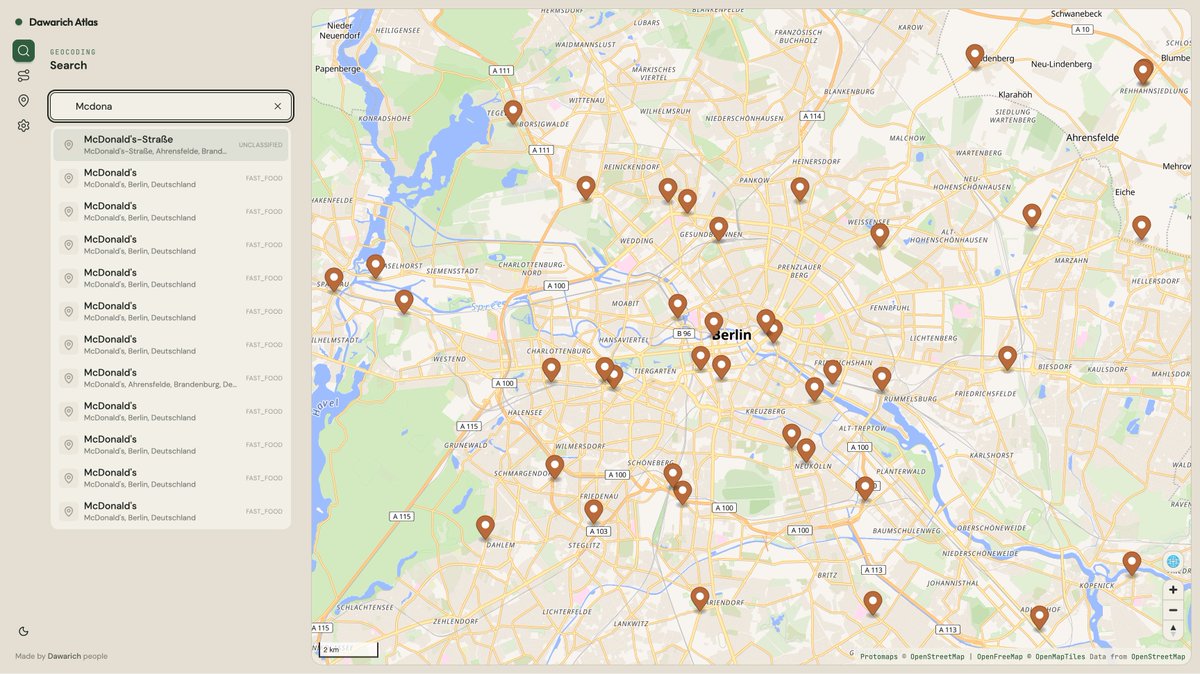Click the map marker below the Eiche label
This screenshot has height=674, width=1200.
tap(1141, 226)
